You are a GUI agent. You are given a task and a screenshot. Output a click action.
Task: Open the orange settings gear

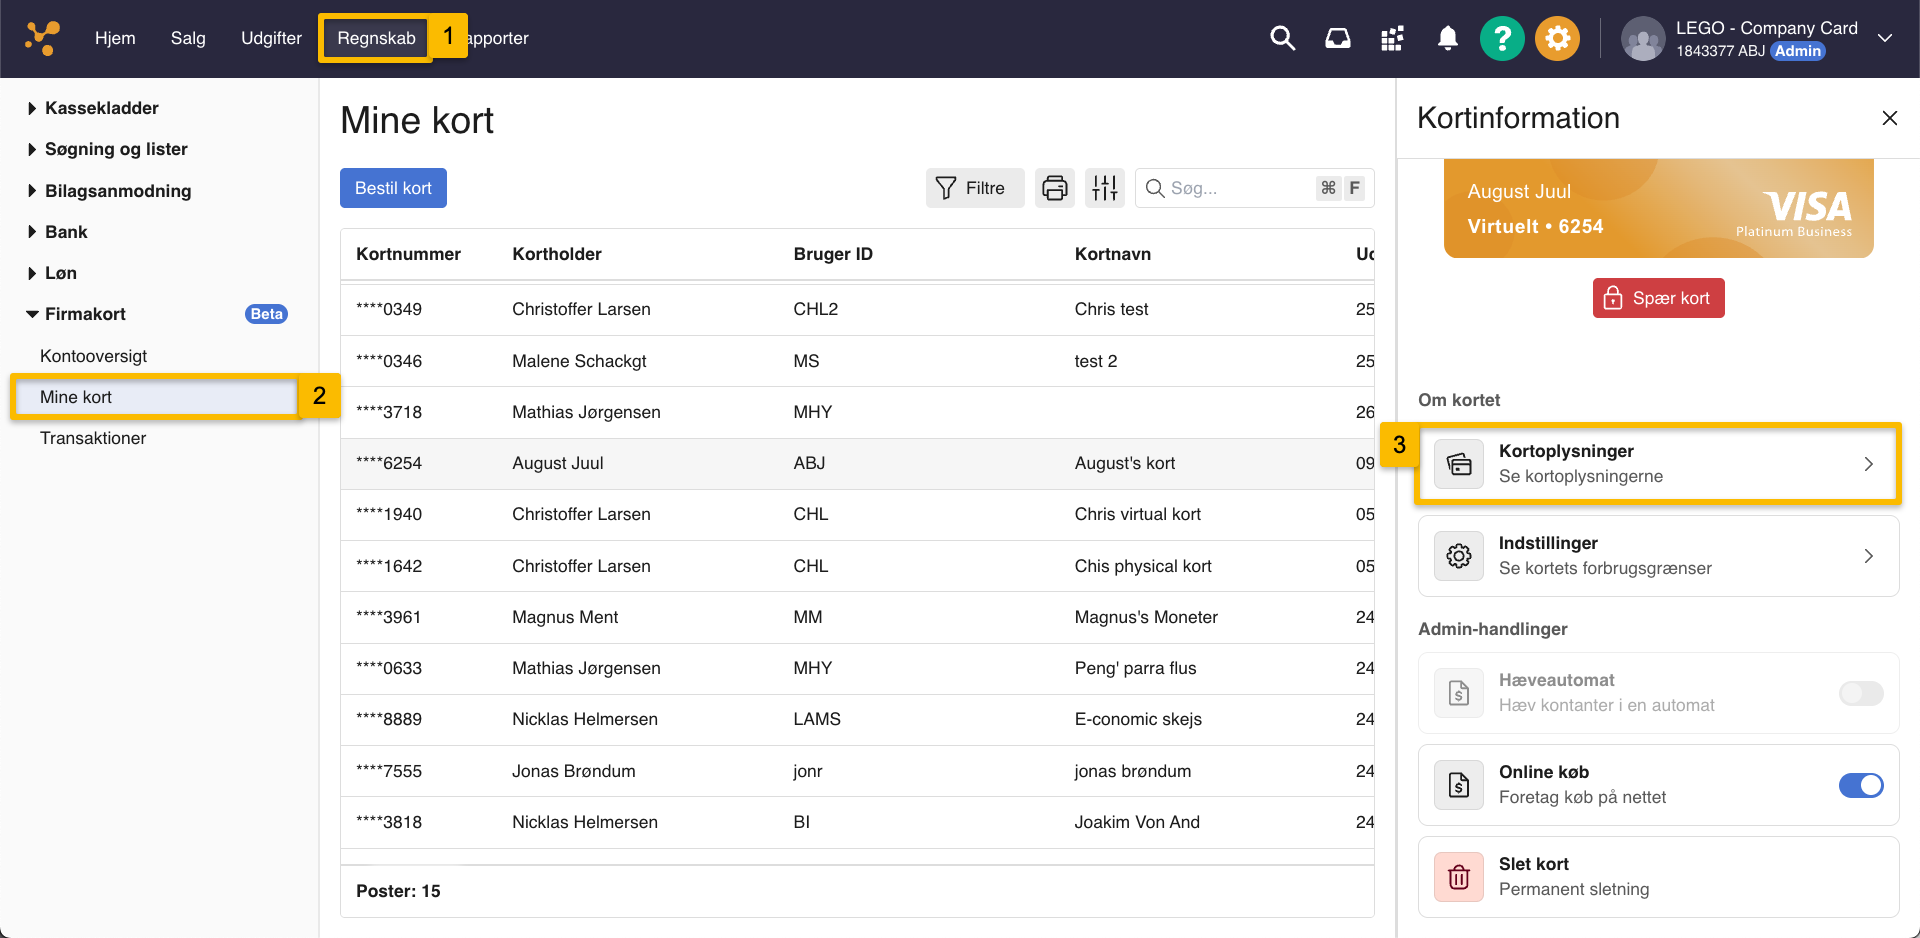tap(1557, 39)
